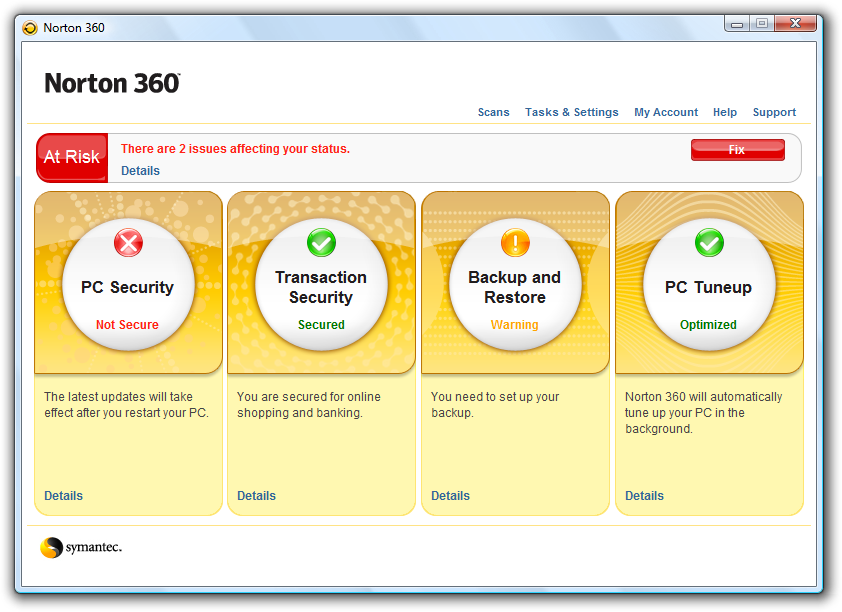Select the PC Tuneup circle
Screen dimensions: 842x612
coord(709,285)
